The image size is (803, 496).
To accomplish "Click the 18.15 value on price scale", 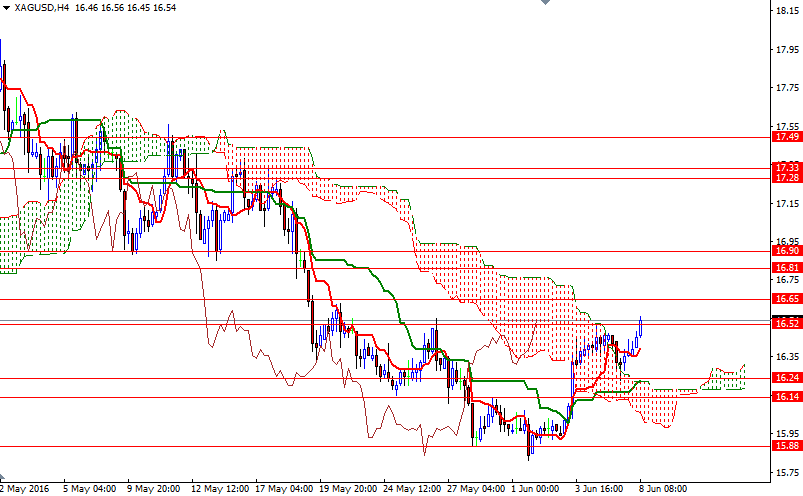I will (786, 12).
